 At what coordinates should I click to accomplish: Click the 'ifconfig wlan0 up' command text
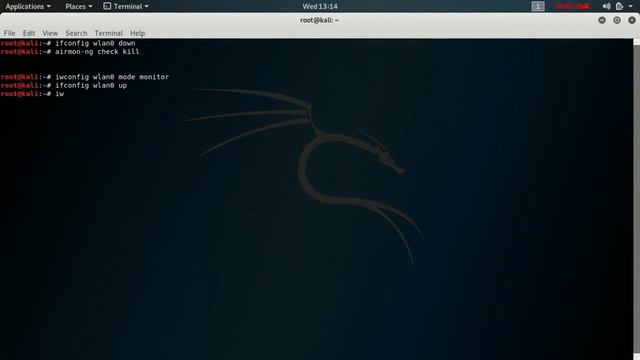pos(91,85)
